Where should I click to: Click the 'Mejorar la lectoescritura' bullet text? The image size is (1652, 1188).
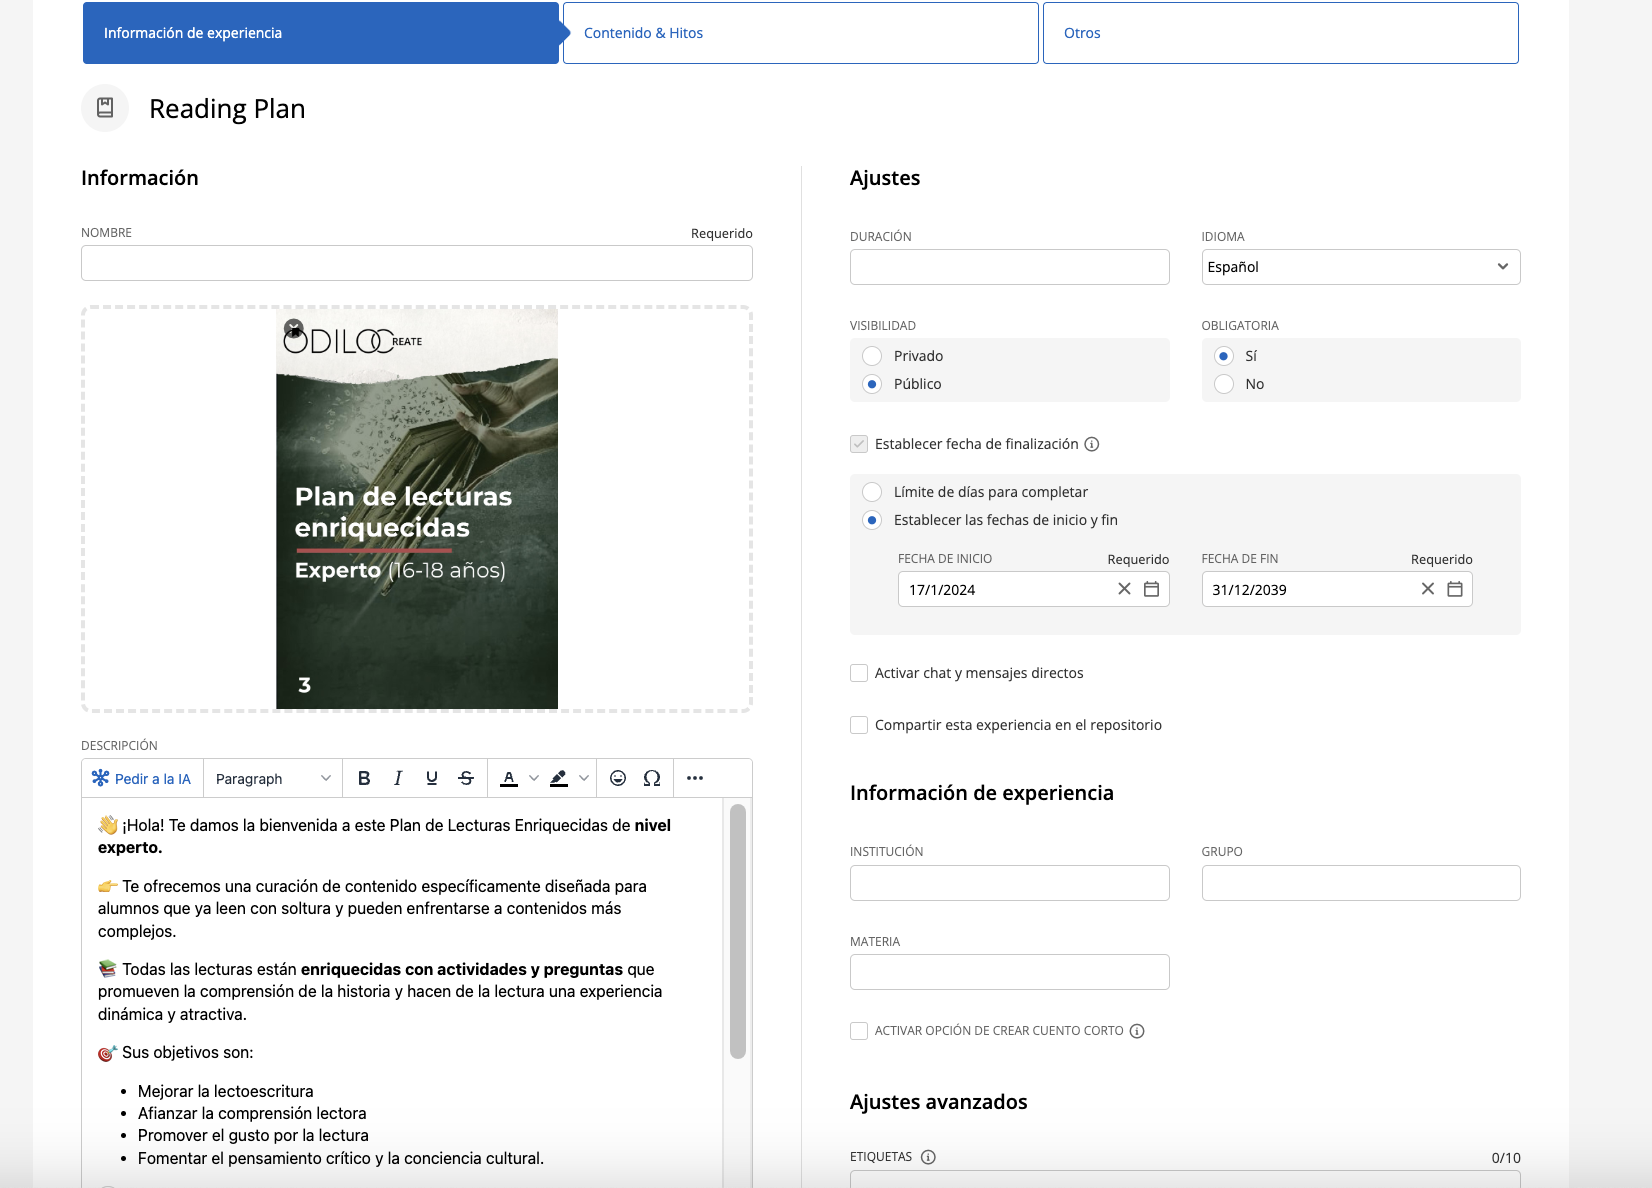point(226,1091)
